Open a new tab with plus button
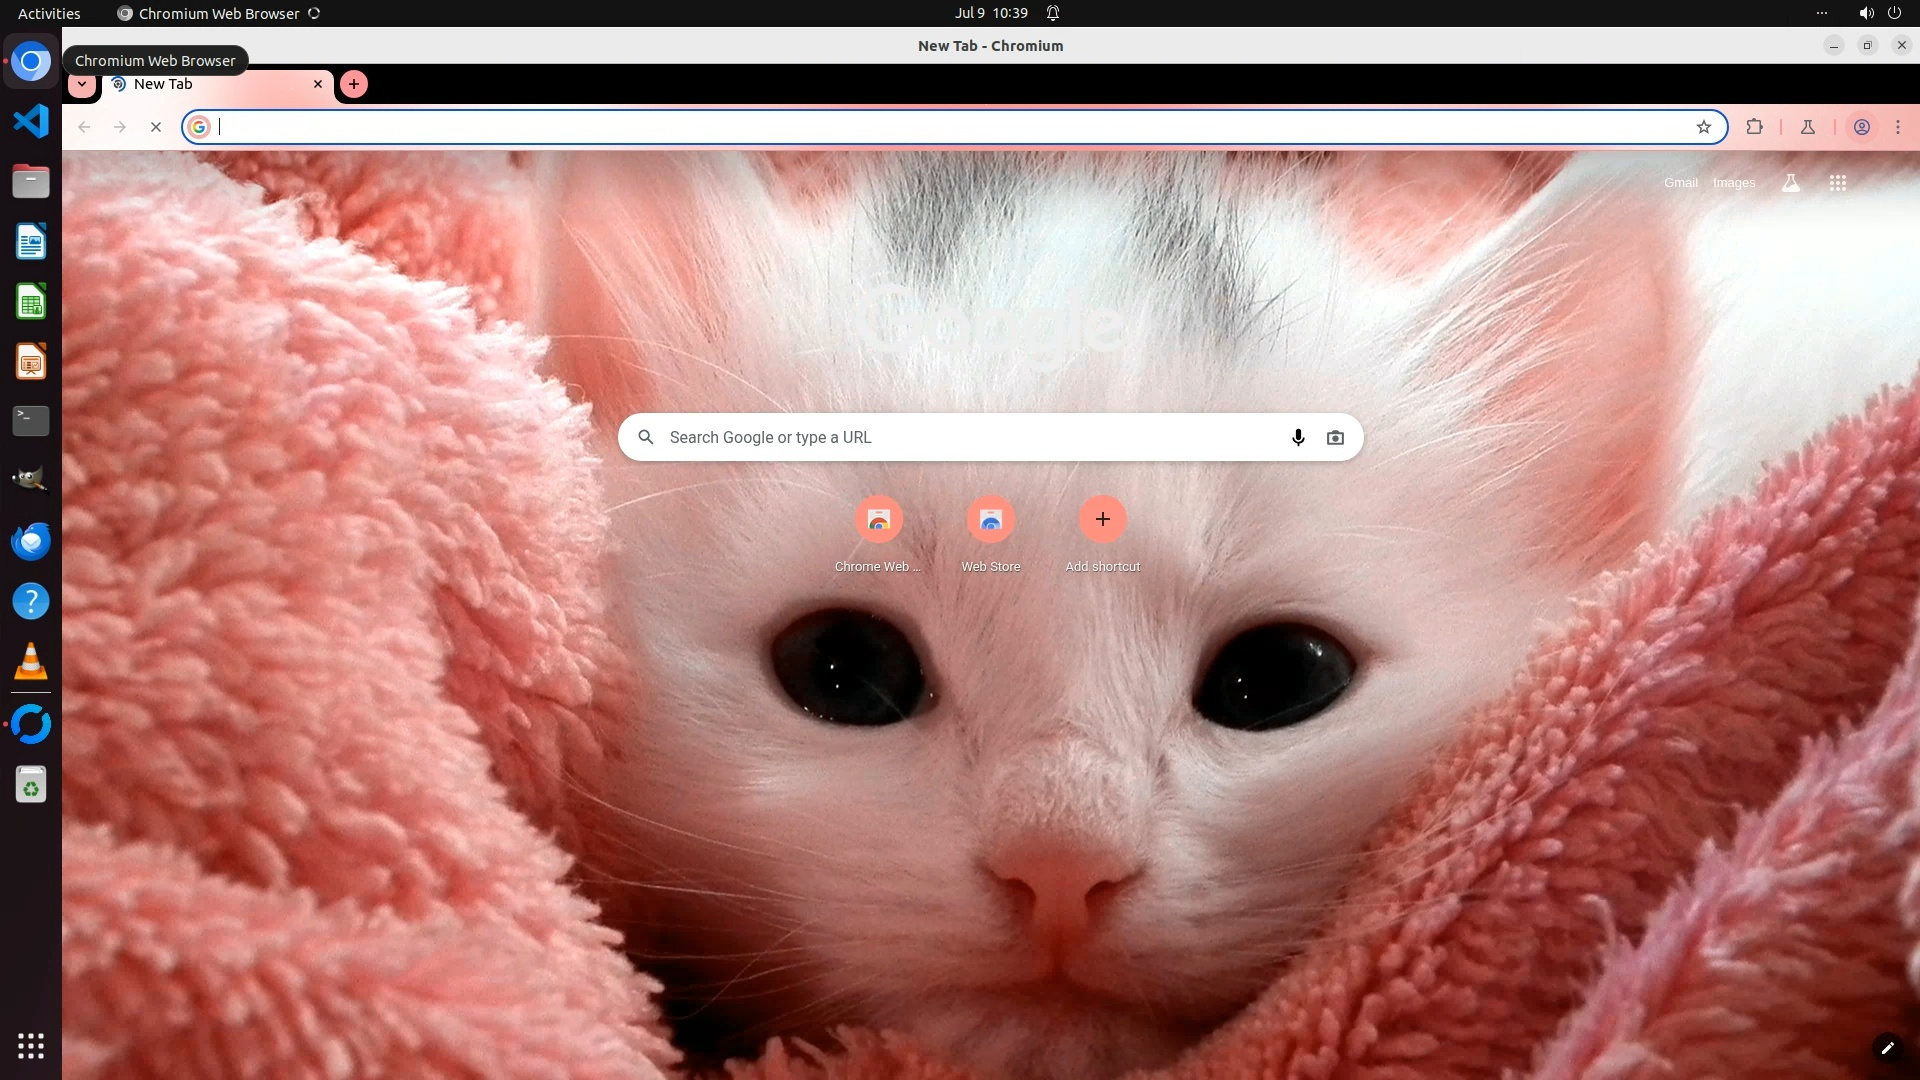The width and height of the screenshot is (1920, 1080). 354,84
